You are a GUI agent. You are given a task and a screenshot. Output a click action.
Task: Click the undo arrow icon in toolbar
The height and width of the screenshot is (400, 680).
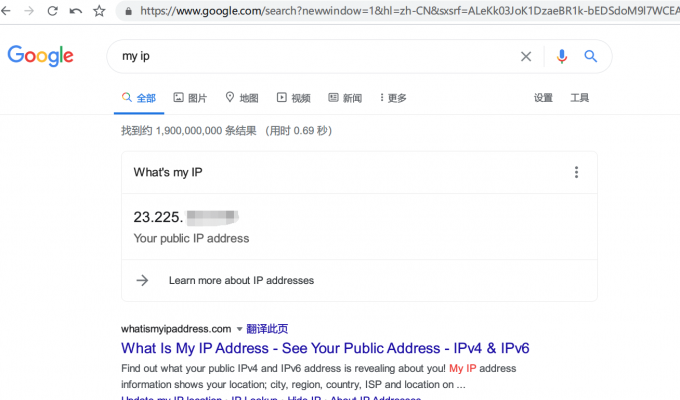tap(76, 11)
